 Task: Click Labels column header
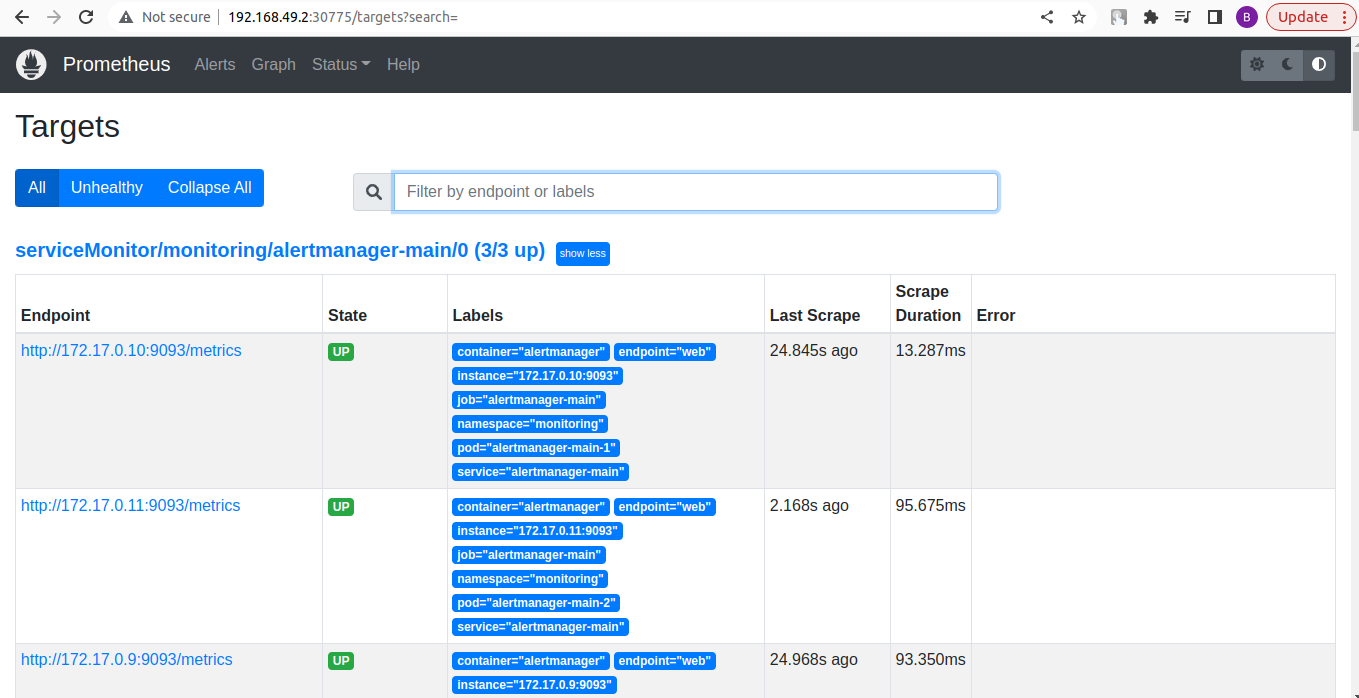point(478,316)
